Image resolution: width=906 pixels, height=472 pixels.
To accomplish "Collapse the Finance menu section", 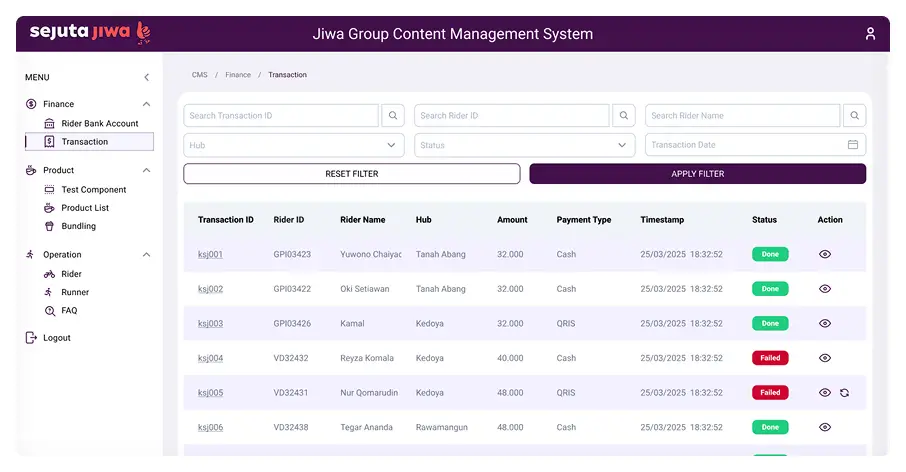I will [x=146, y=104].
